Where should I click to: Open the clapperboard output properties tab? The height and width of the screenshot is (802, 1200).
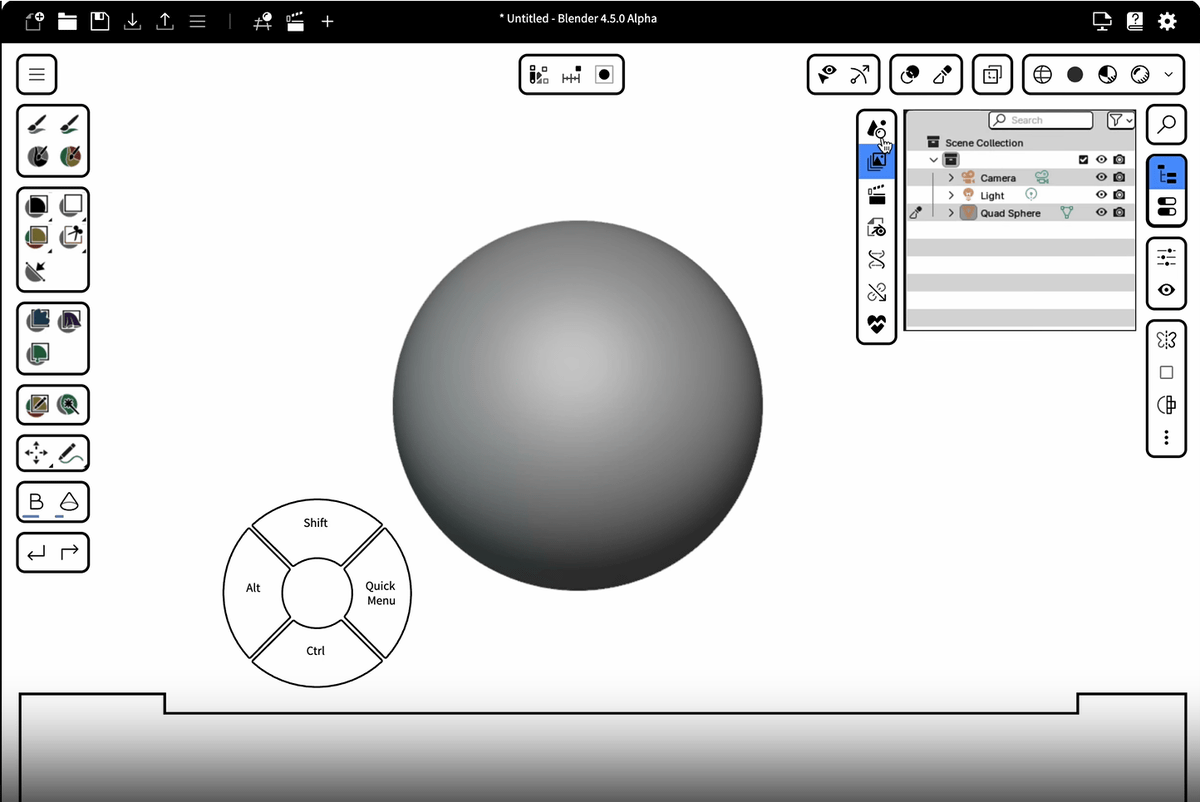pyautogui.click(x=877, y=194)
